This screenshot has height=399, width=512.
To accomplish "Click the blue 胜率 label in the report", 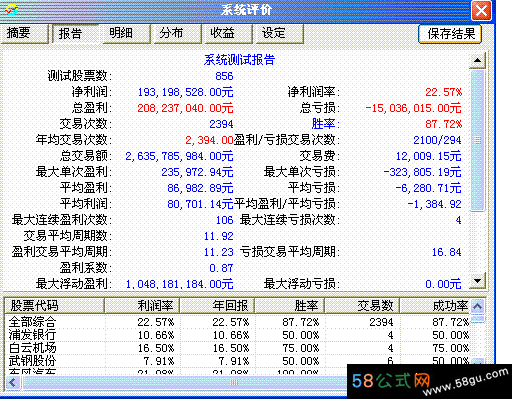I will point(324,124).
